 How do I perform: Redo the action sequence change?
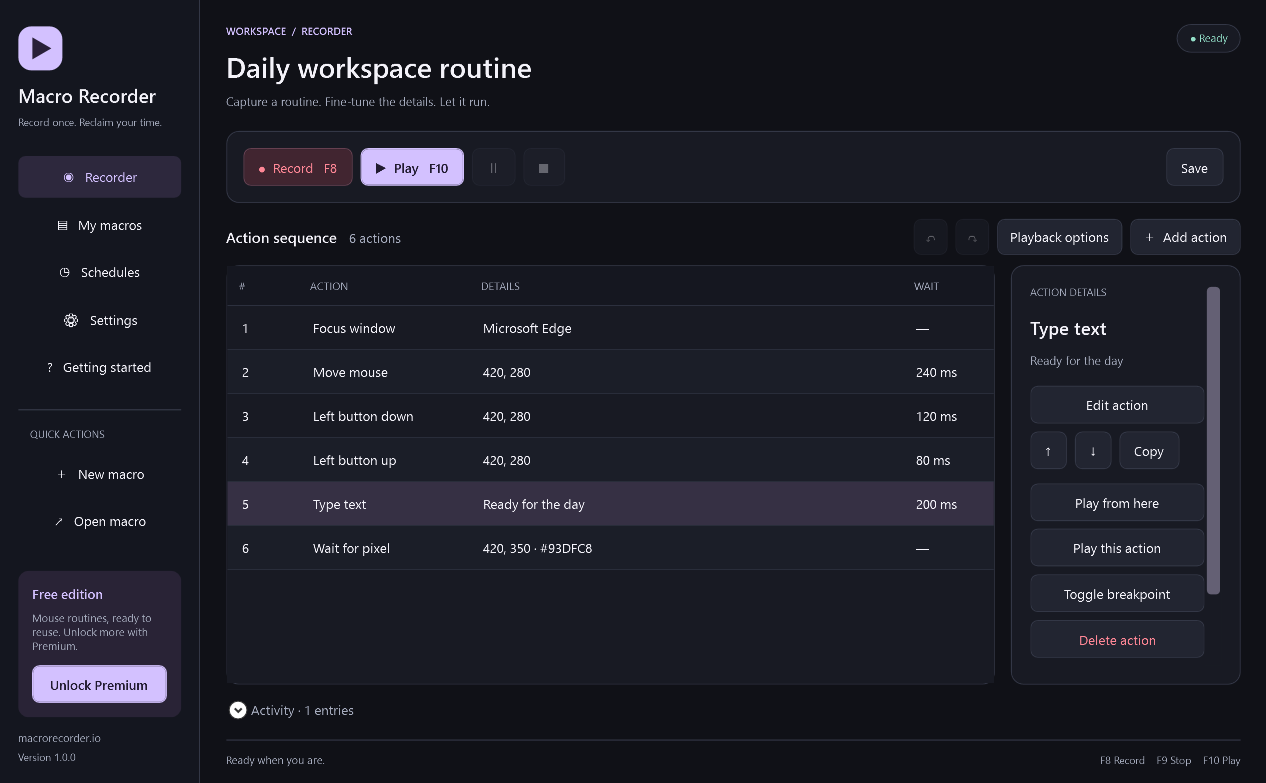pyautogui.click(x=972, y=238)
